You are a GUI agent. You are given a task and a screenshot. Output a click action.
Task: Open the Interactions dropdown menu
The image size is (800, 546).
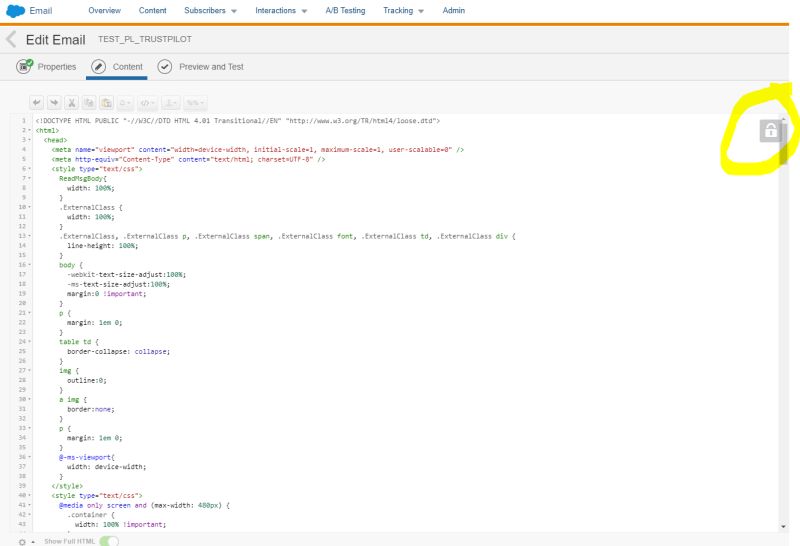pyautogui.click(x=281, y=11)
